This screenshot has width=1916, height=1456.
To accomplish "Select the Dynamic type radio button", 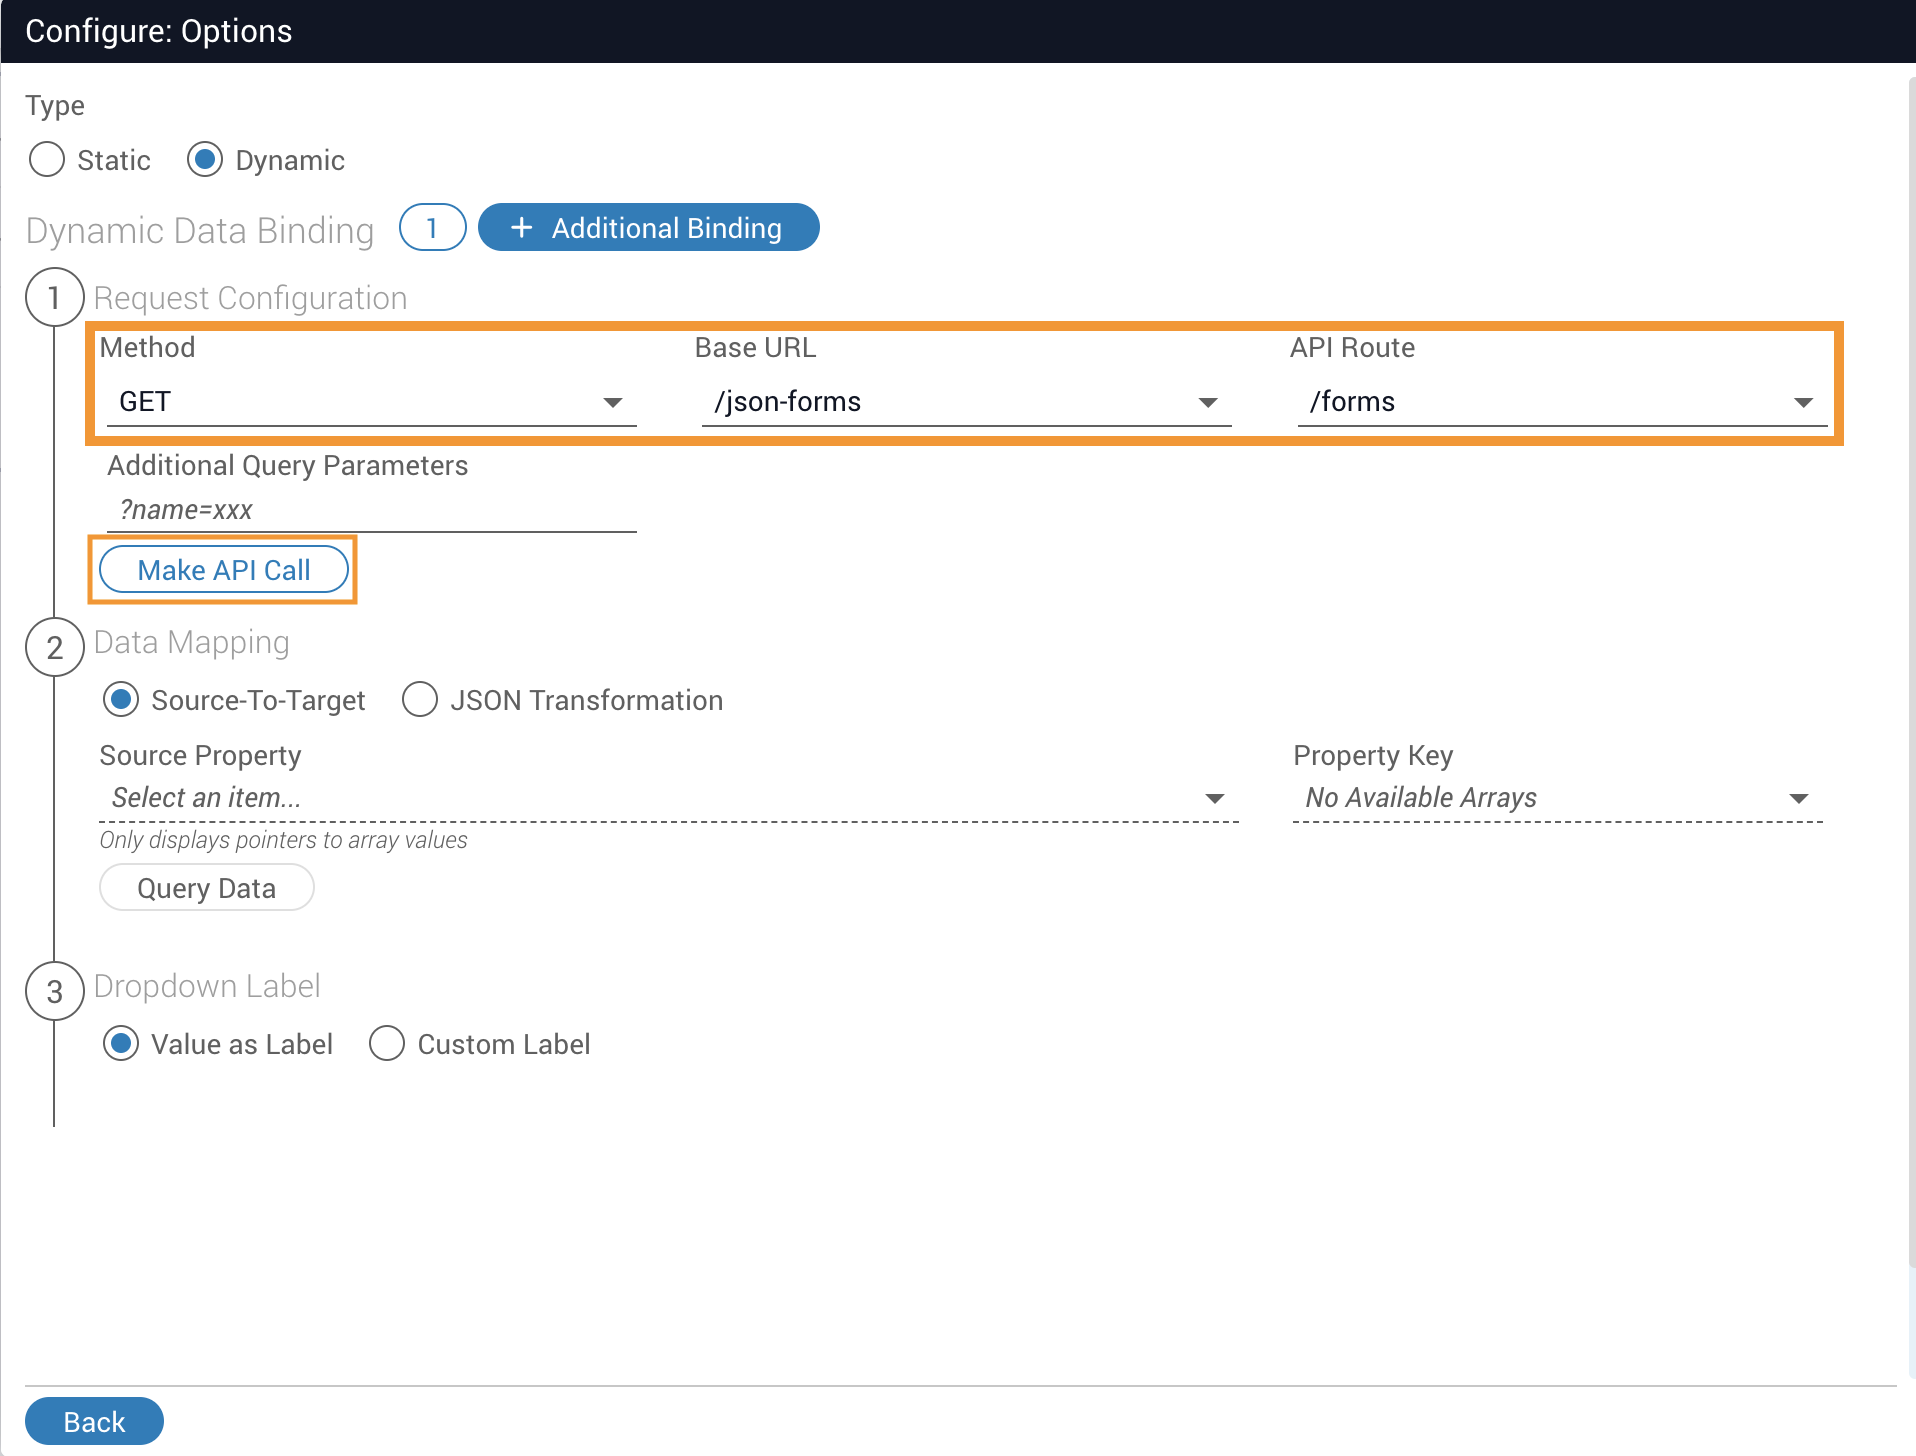I will coord(205,160).
